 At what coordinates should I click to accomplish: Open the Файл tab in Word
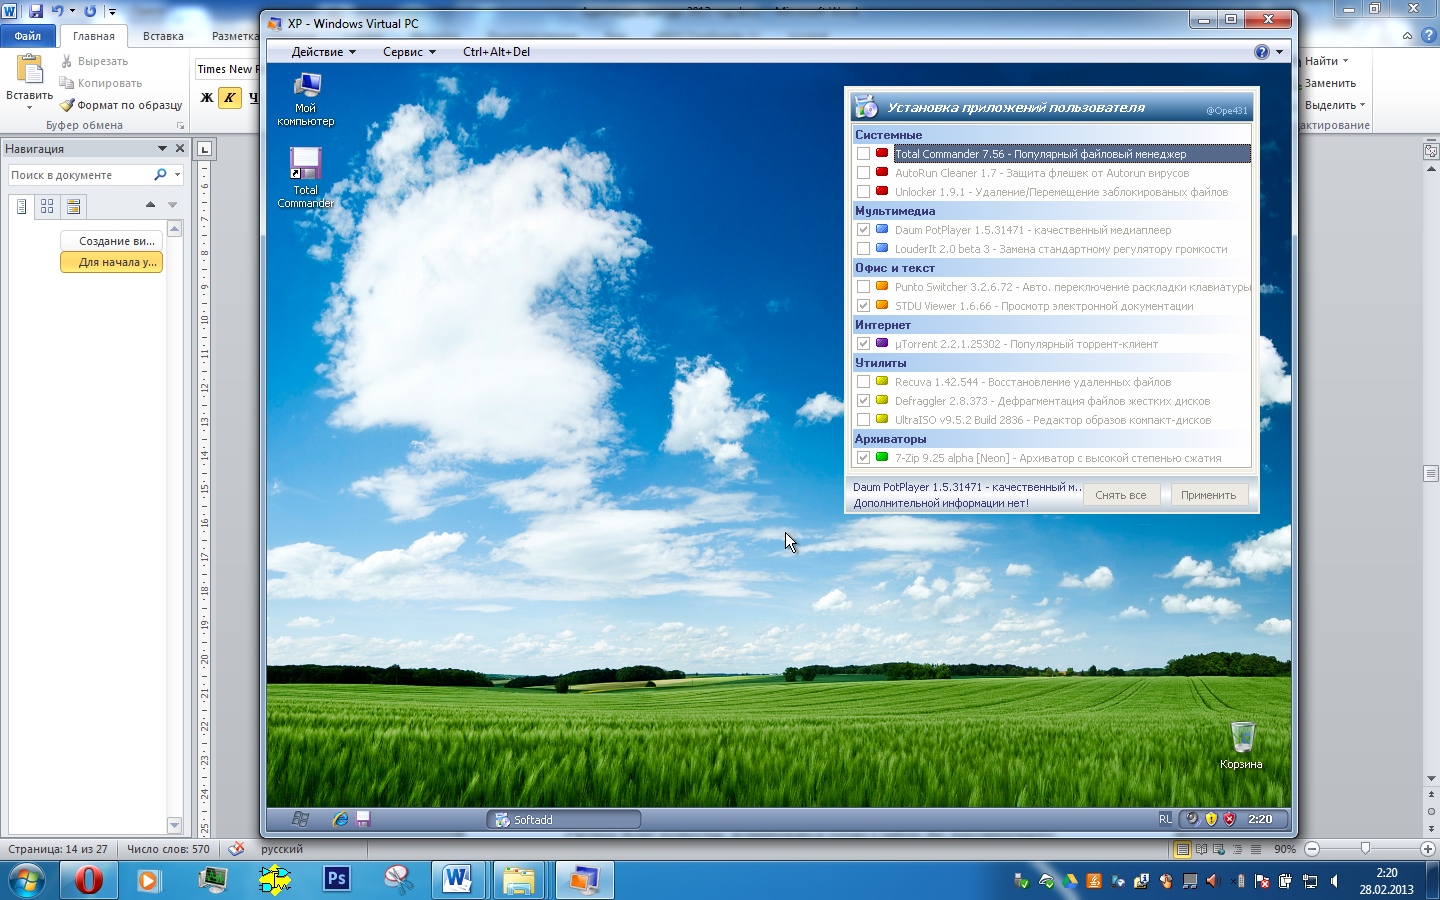[x=28, y=36]
